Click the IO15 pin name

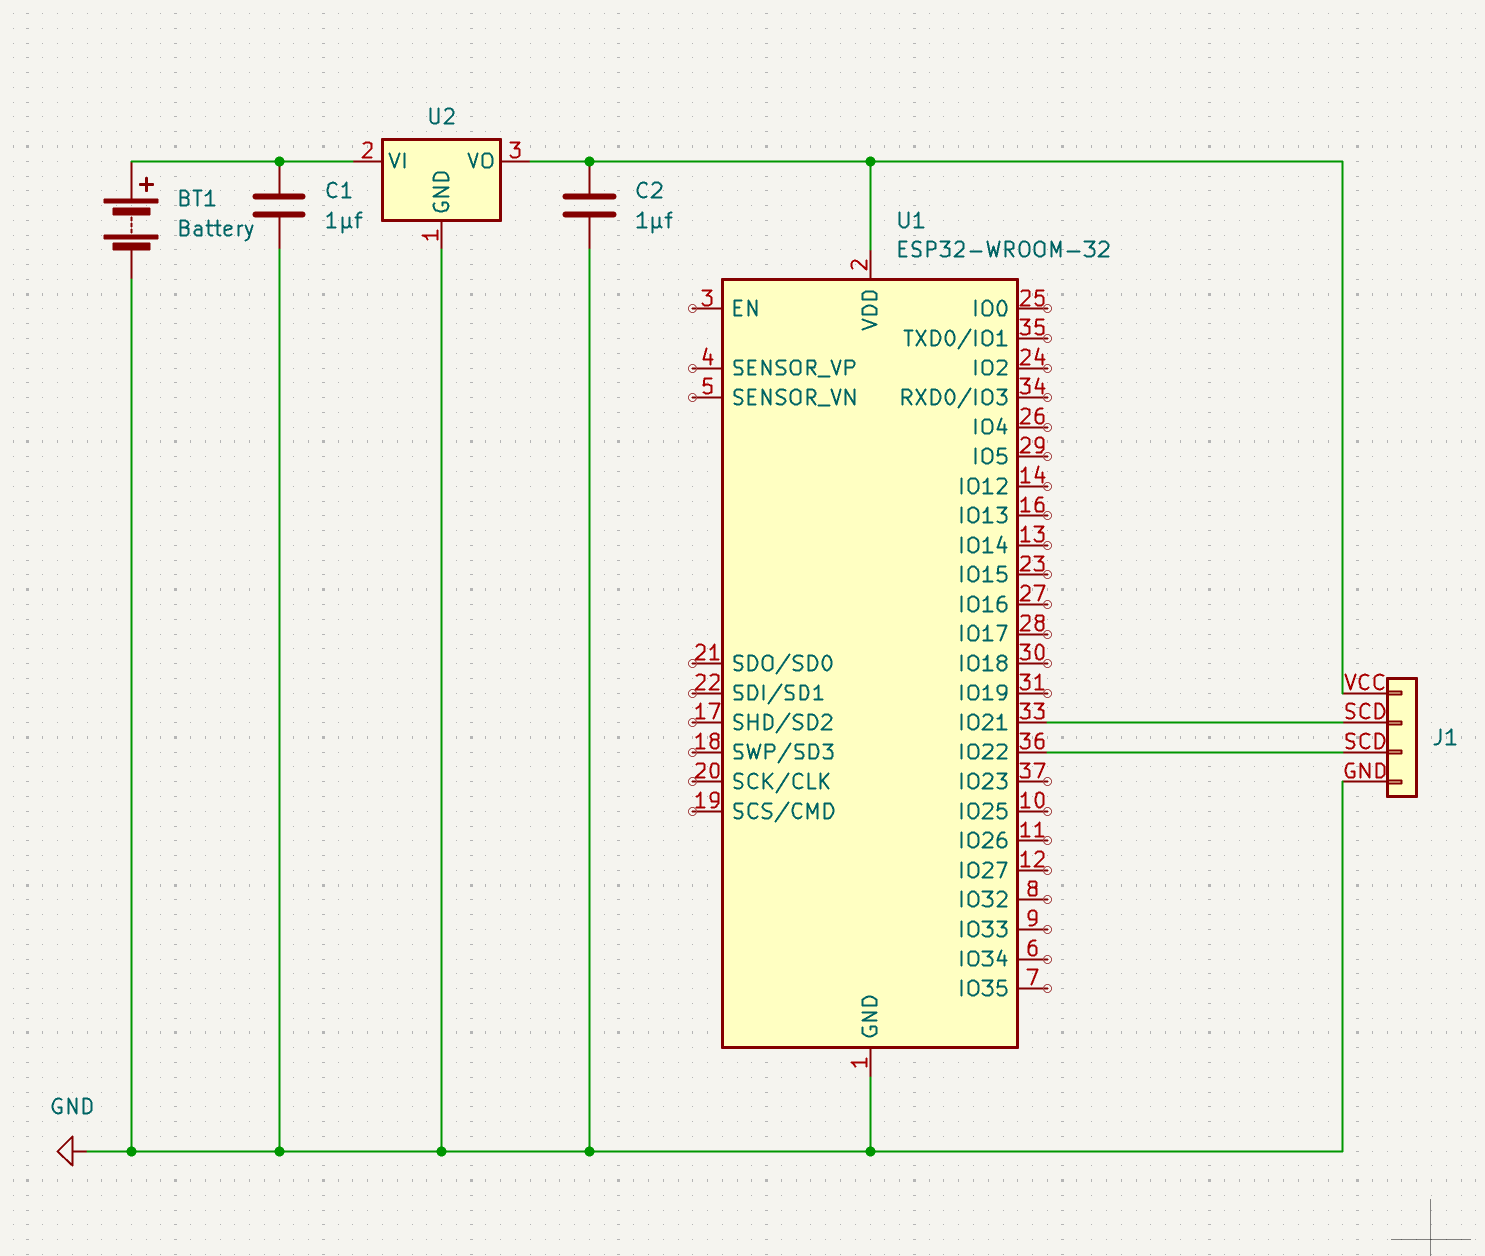[983, 574]
